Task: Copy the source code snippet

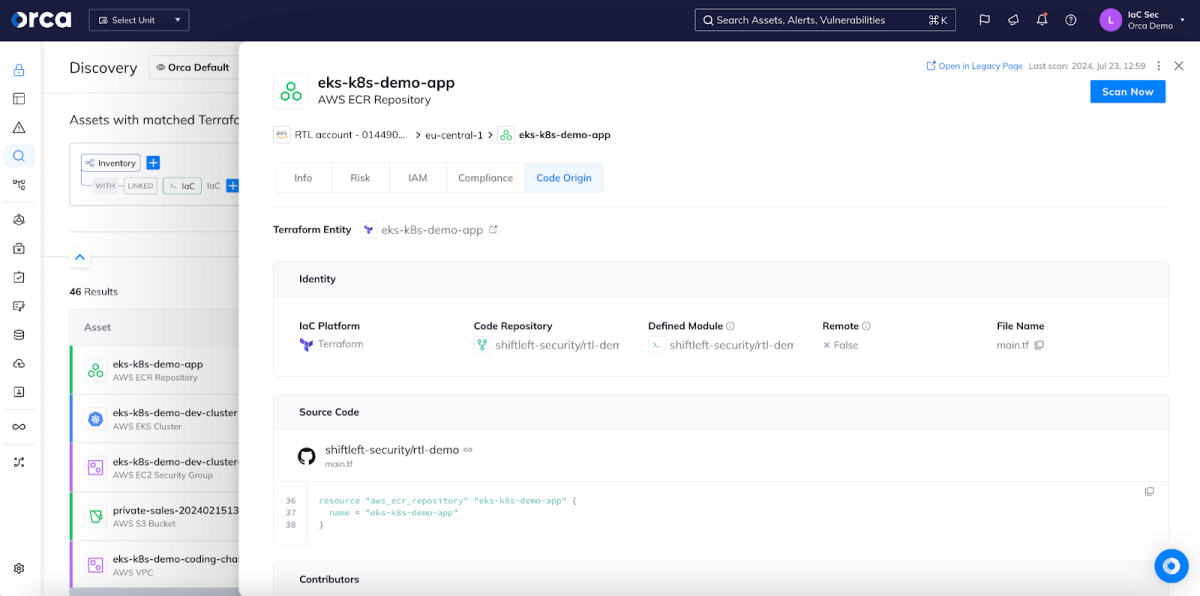Action: [1149, 492]
